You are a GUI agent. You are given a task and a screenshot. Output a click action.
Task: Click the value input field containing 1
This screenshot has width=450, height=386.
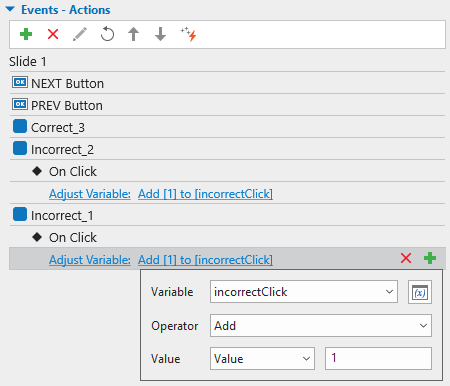click(378, 358)
